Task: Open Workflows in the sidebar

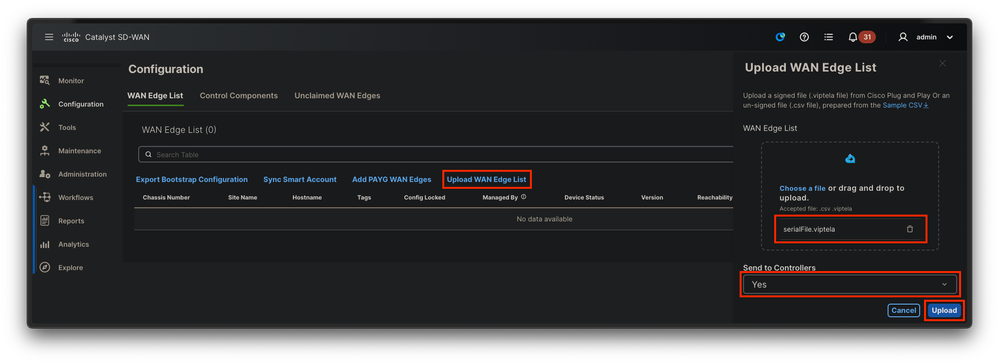Action: tap(75, 198)
